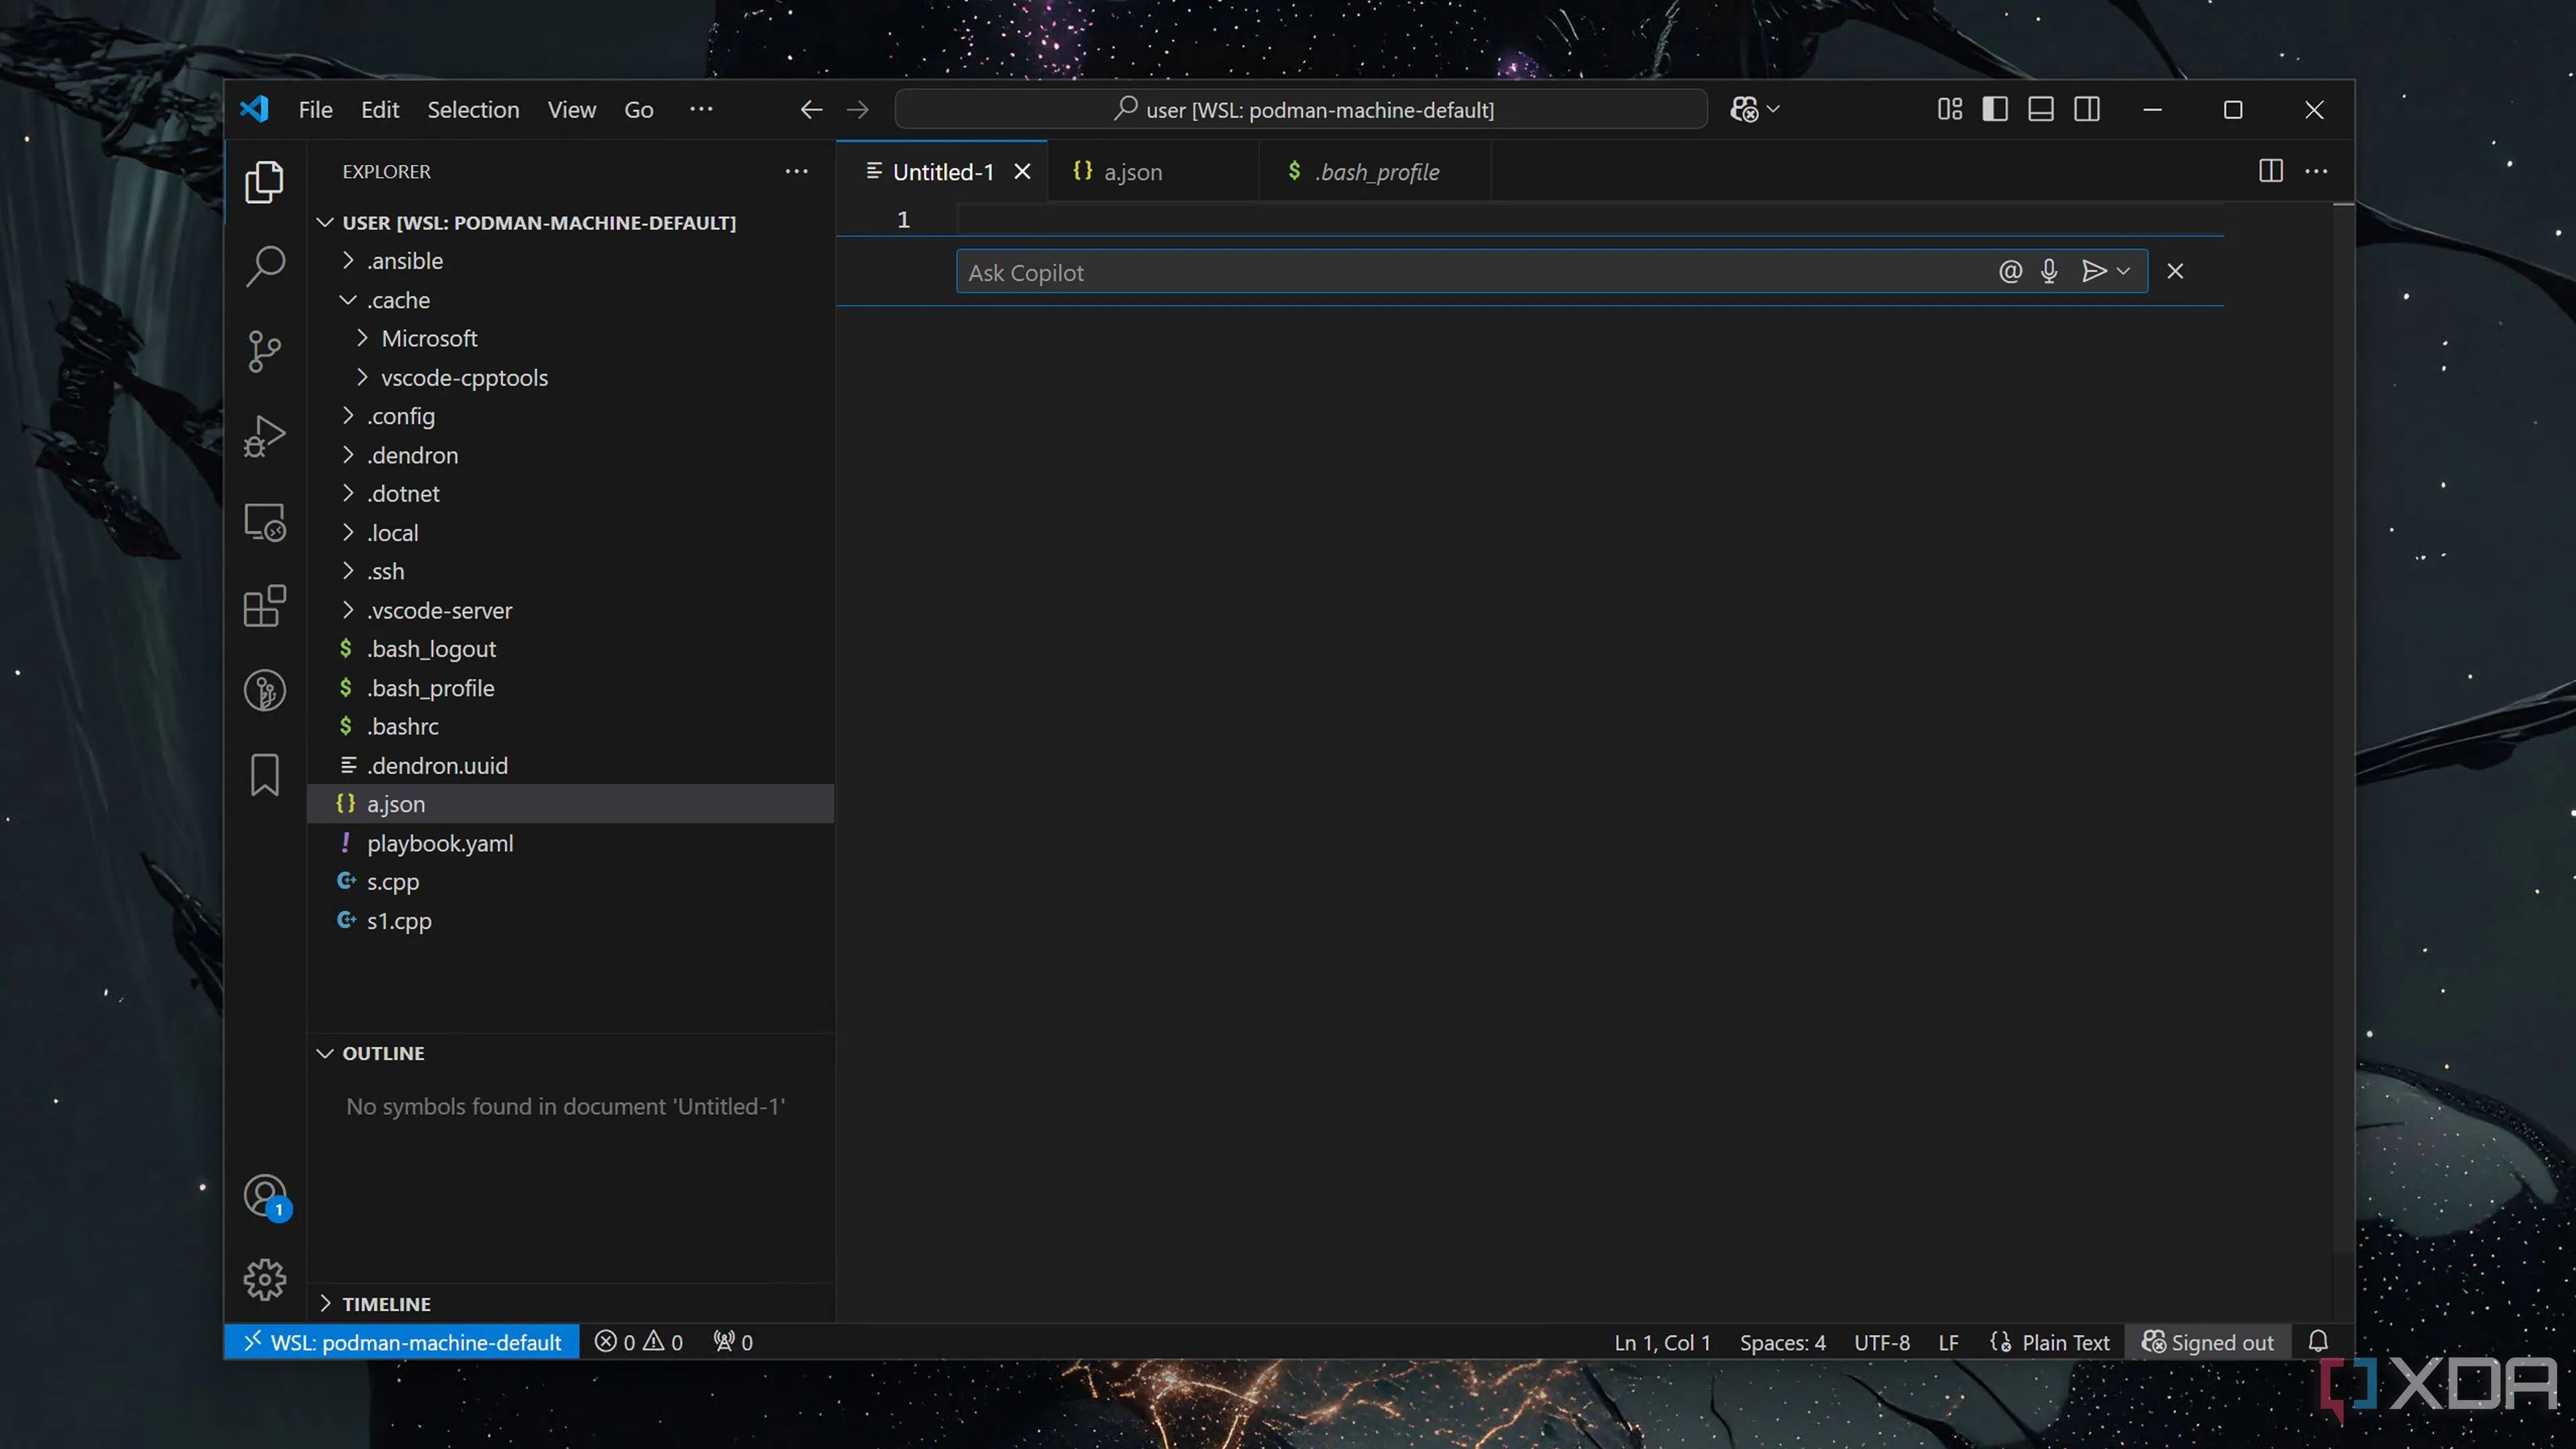The height and width of the screenshot is (1449, 2576).
Task: Open playbook.yaml in the explorer
Action: coord(570,843)
